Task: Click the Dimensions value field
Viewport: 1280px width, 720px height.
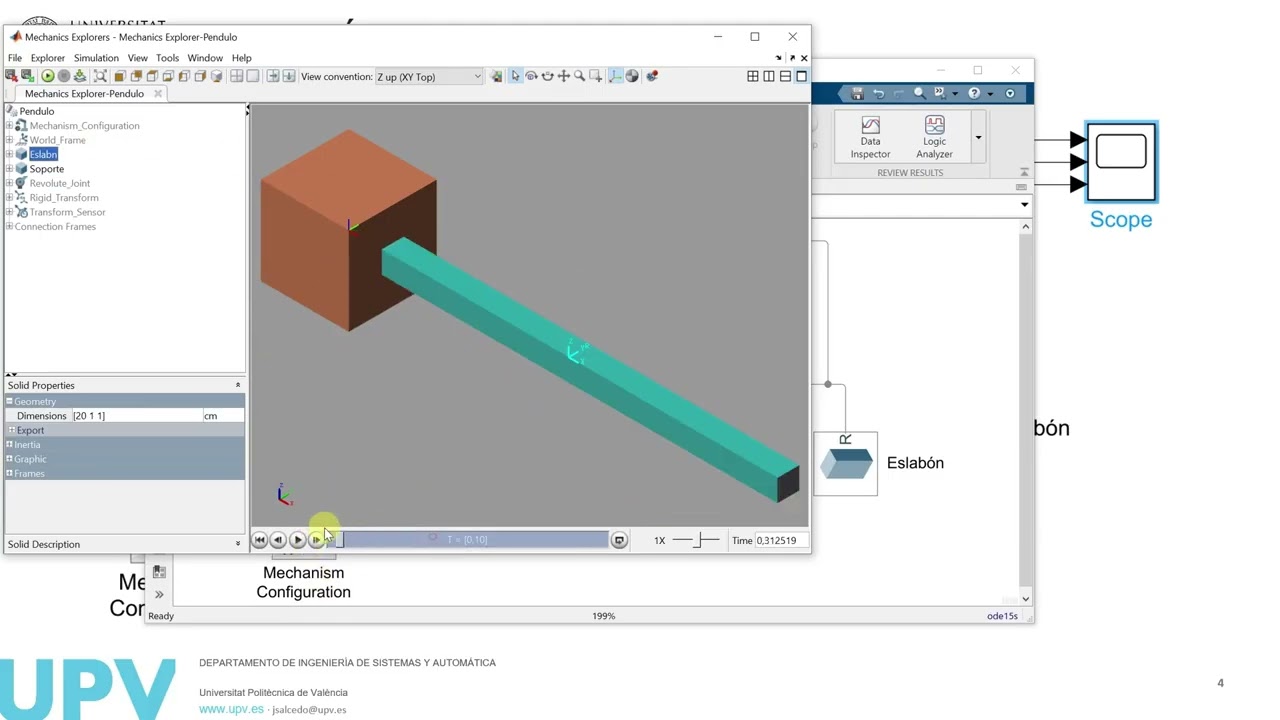Action: pyautogui.click(x=137, y=416)
